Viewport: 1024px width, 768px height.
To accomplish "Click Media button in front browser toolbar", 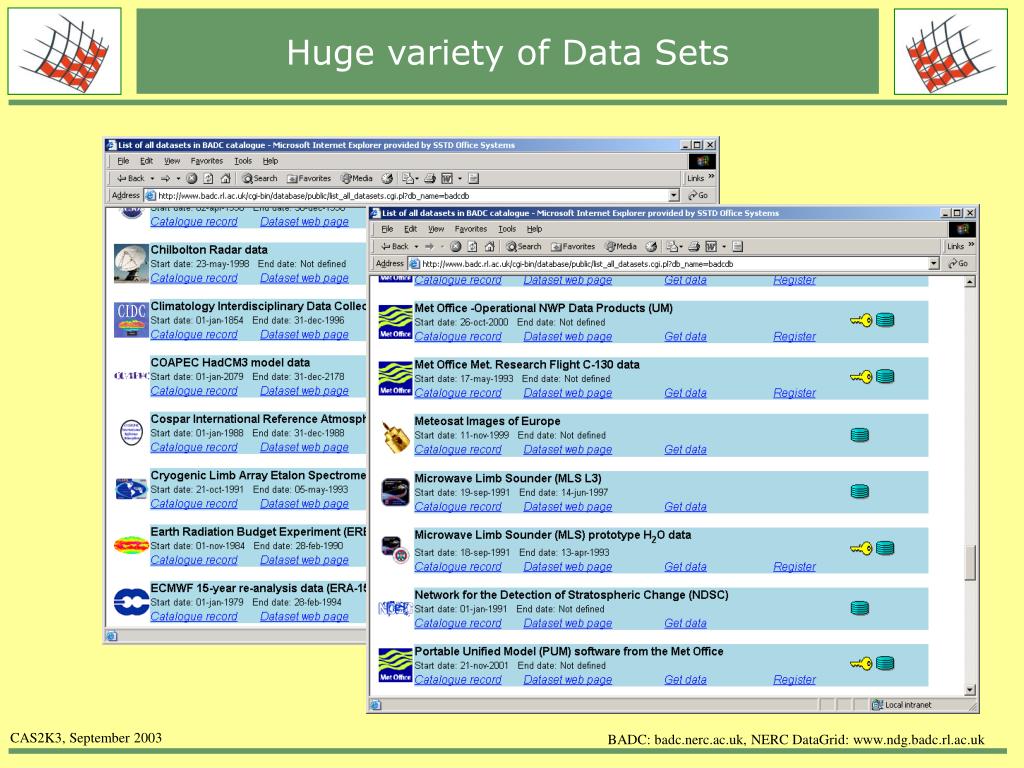I will (620, 246).
